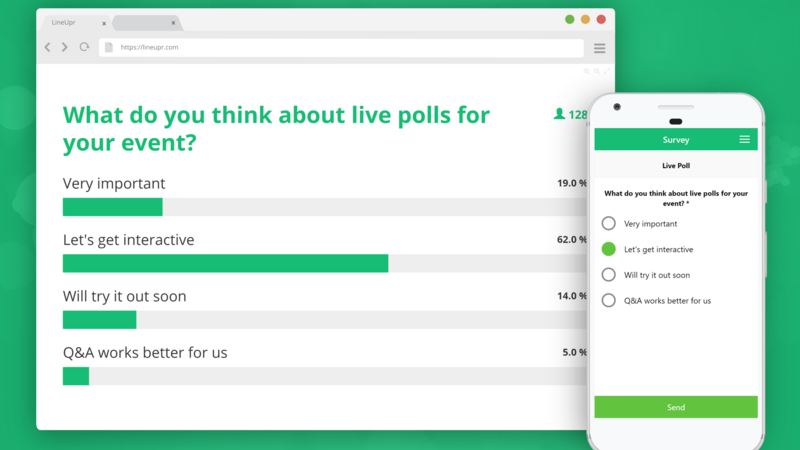
Task: Click the page icon in the address bar
Action: [109, 47]
